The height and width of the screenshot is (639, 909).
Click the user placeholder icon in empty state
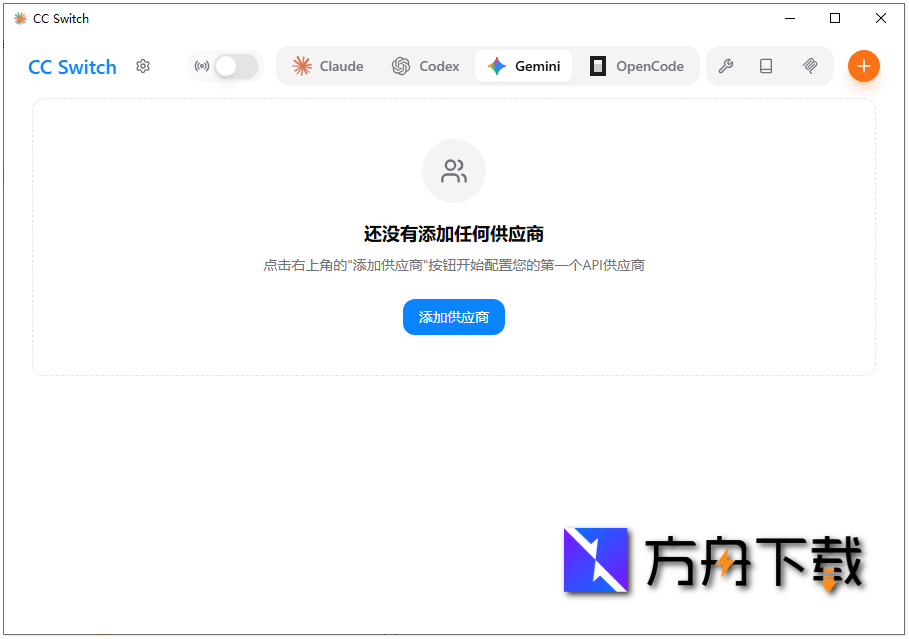(453, 170)
